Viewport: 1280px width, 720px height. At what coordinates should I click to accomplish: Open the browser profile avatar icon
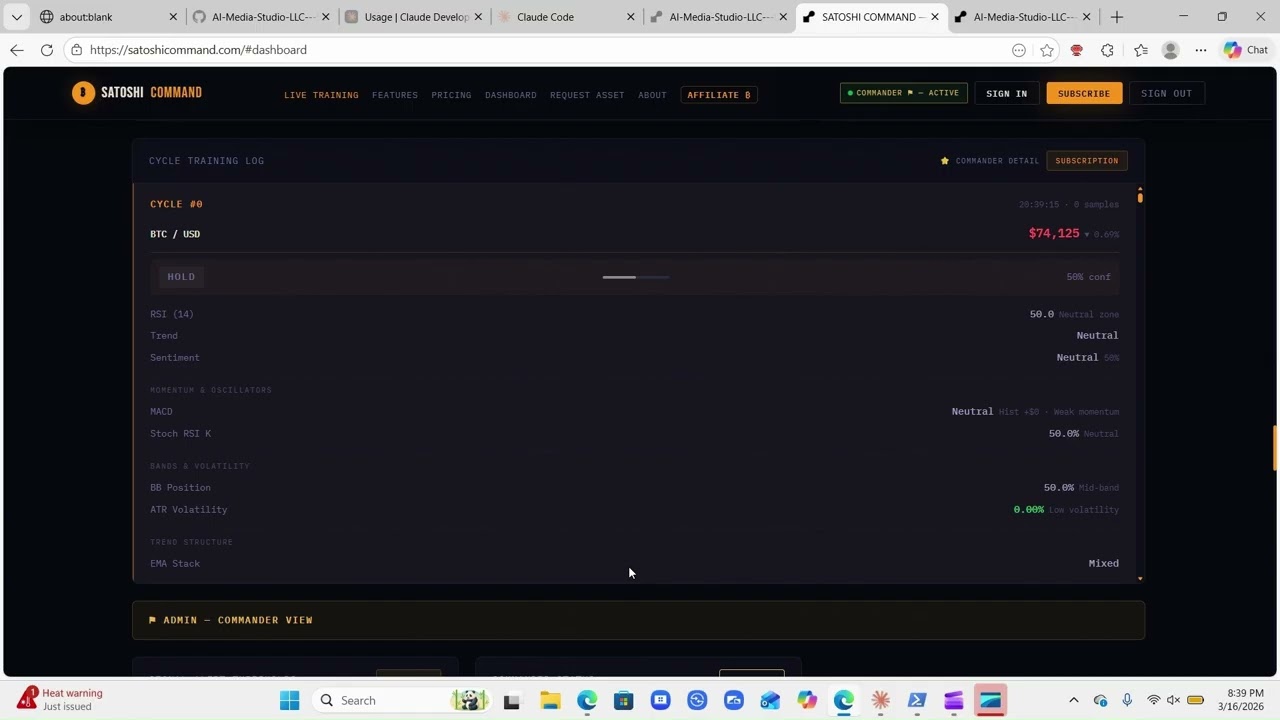click(1171, 50)
